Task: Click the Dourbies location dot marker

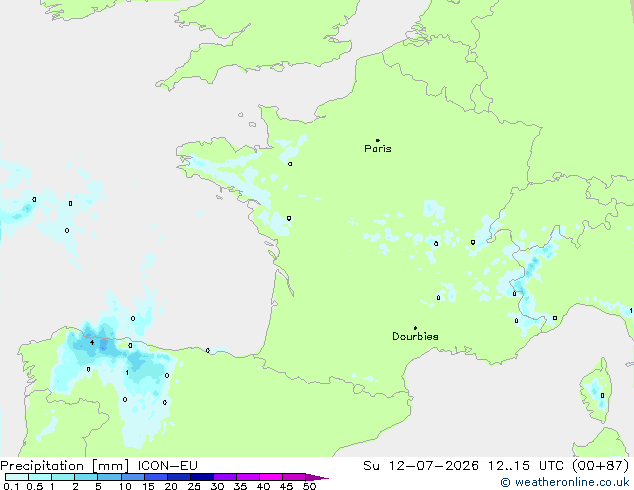Action: coord(415,328)
